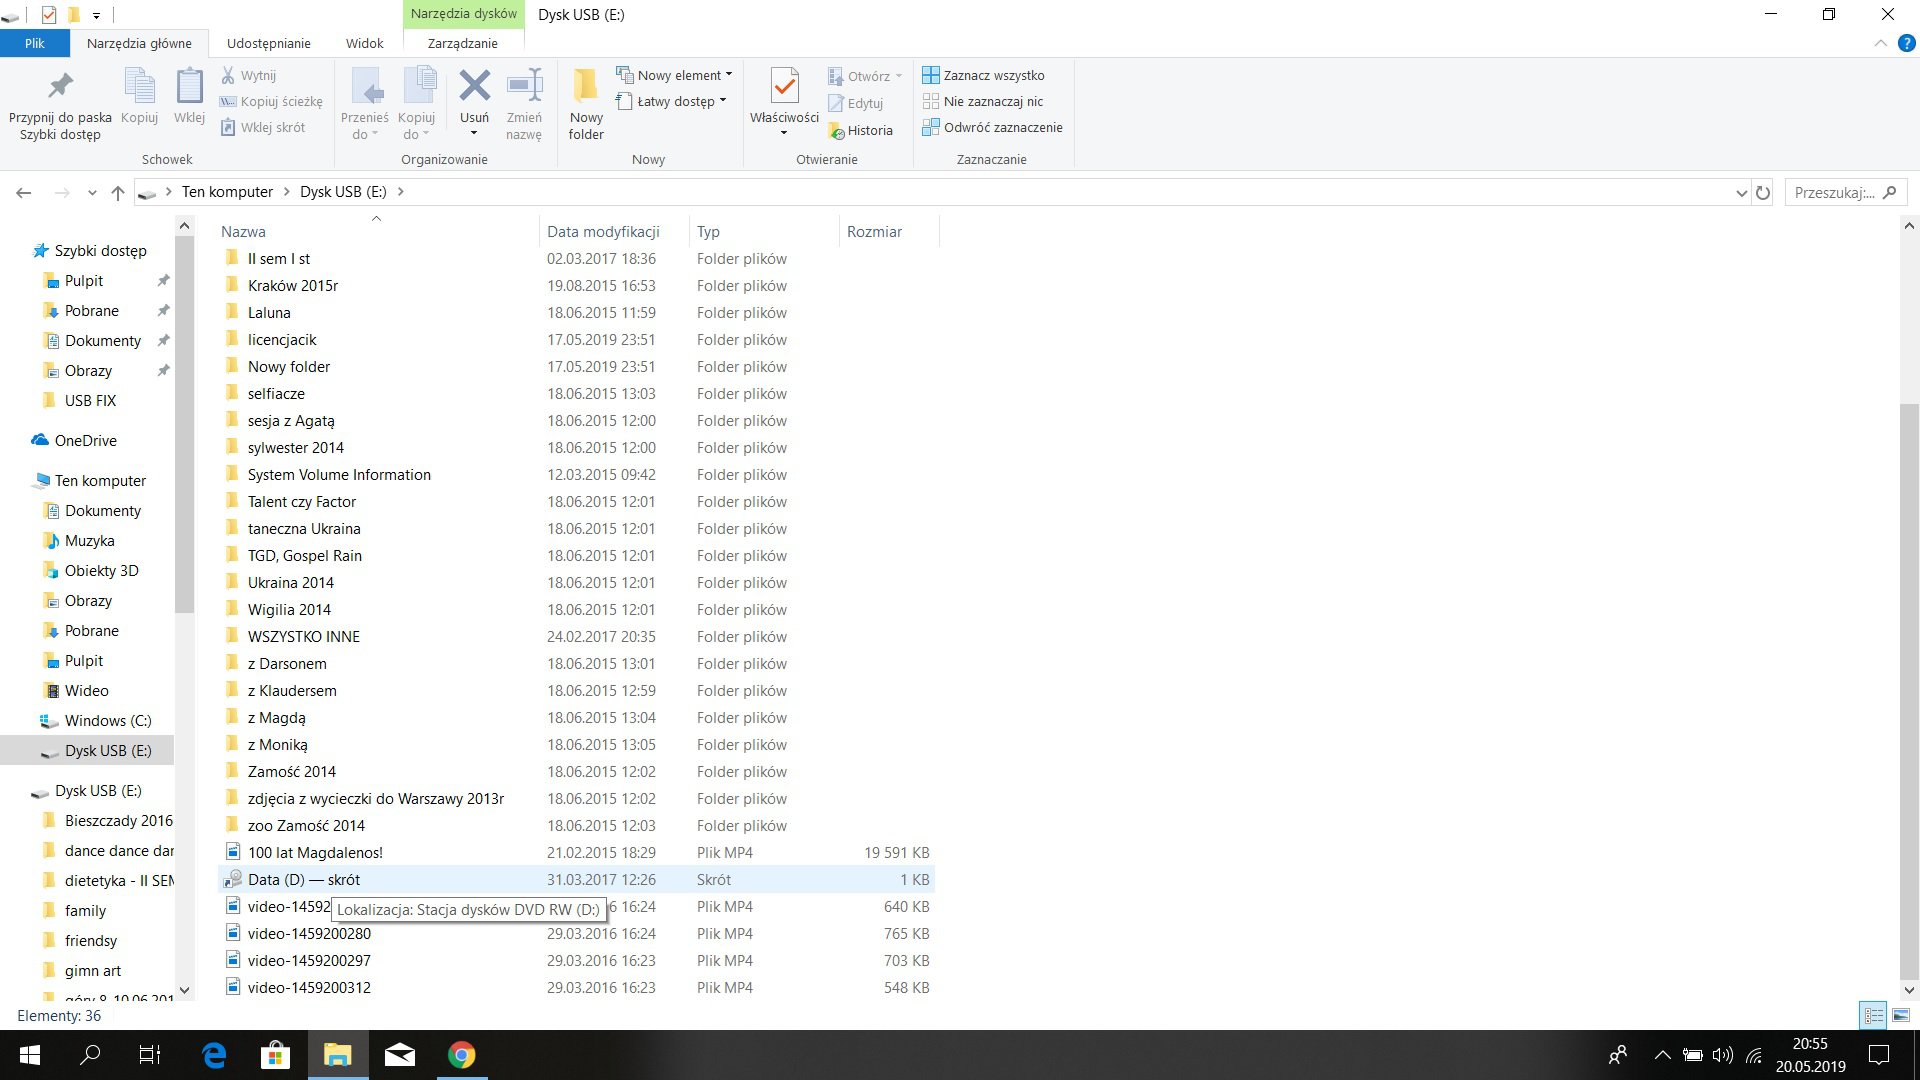Open the Widok ribbon tab

[364, 43]
